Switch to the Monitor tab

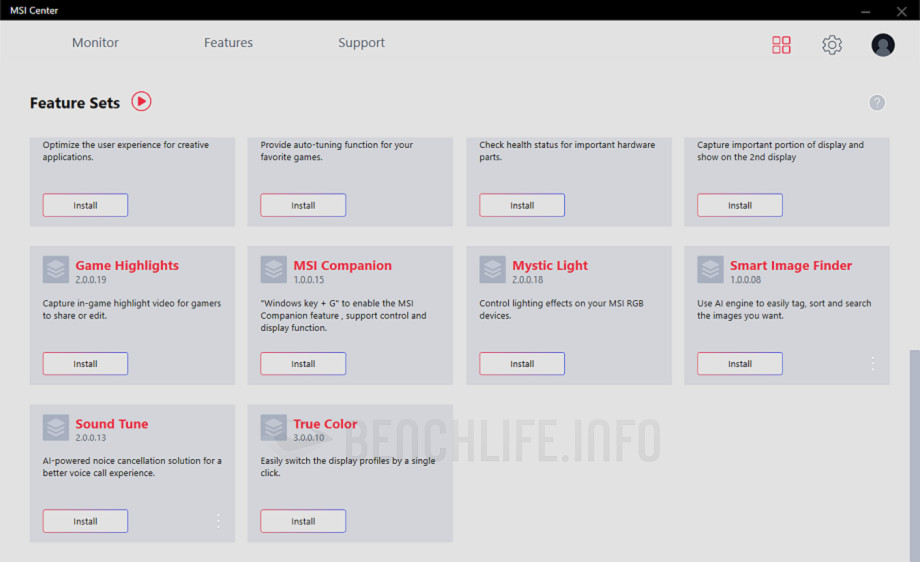point(95,43)
